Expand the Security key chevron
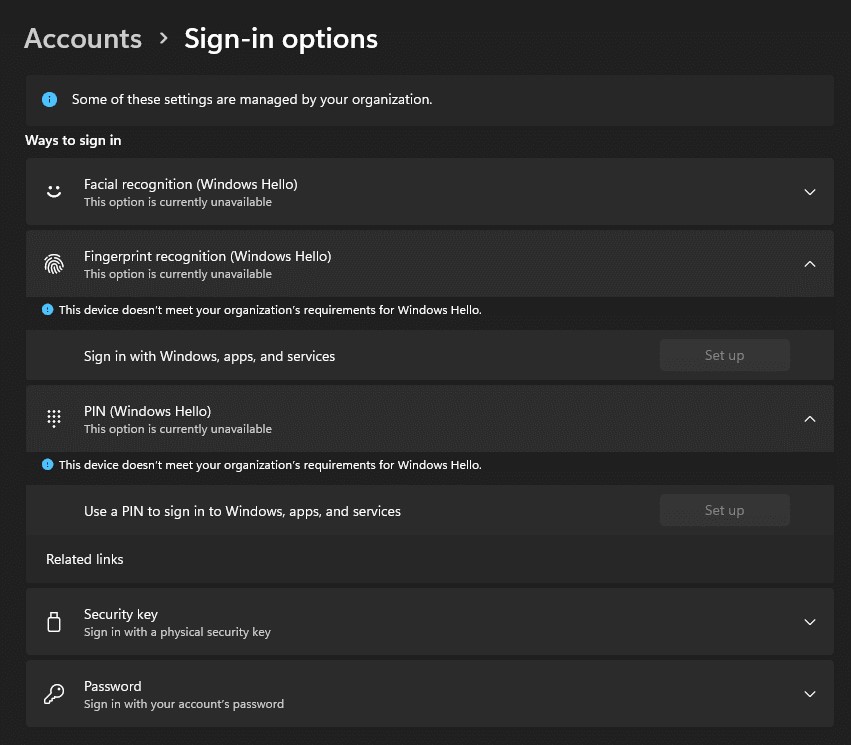This screenshot has height=745, width=851. 810,622
